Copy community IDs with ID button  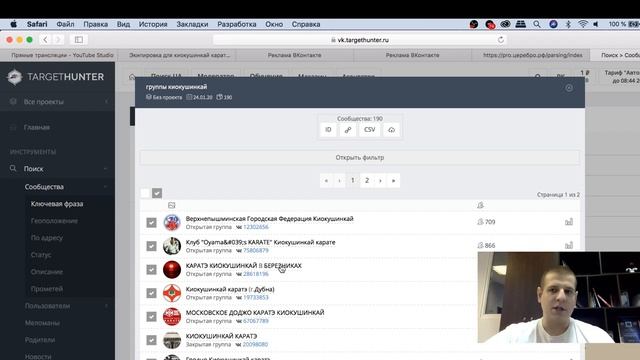click(x=328, y=130)
